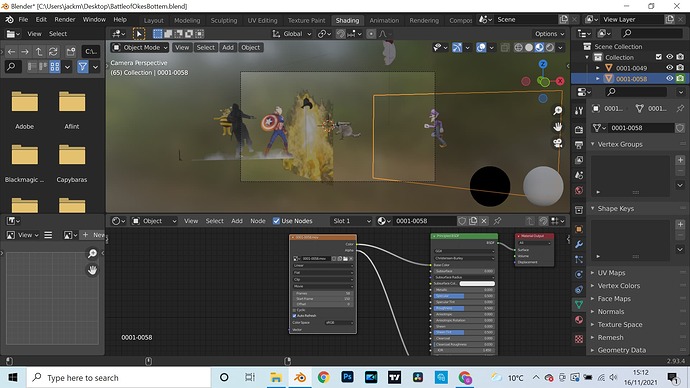
Task: Go back in file browser
Action: pyautogui.click(x=11, y=51)
